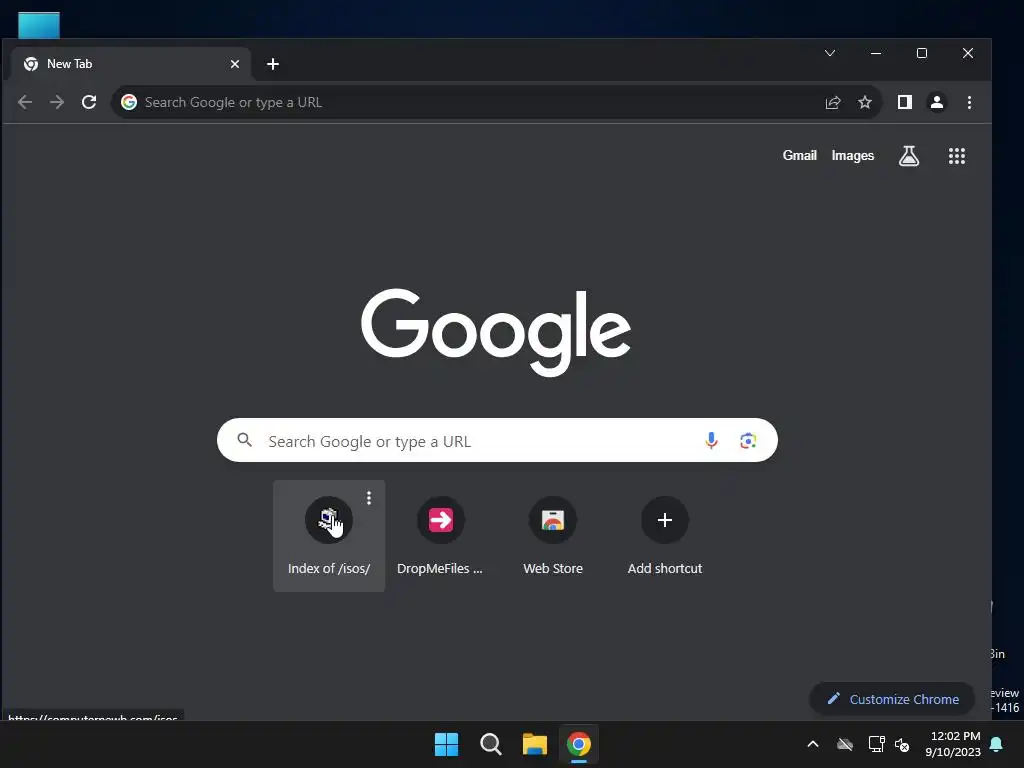Click magnifier icon in search box
Viewport: 1024px width, 768px height.
point(244,440)
